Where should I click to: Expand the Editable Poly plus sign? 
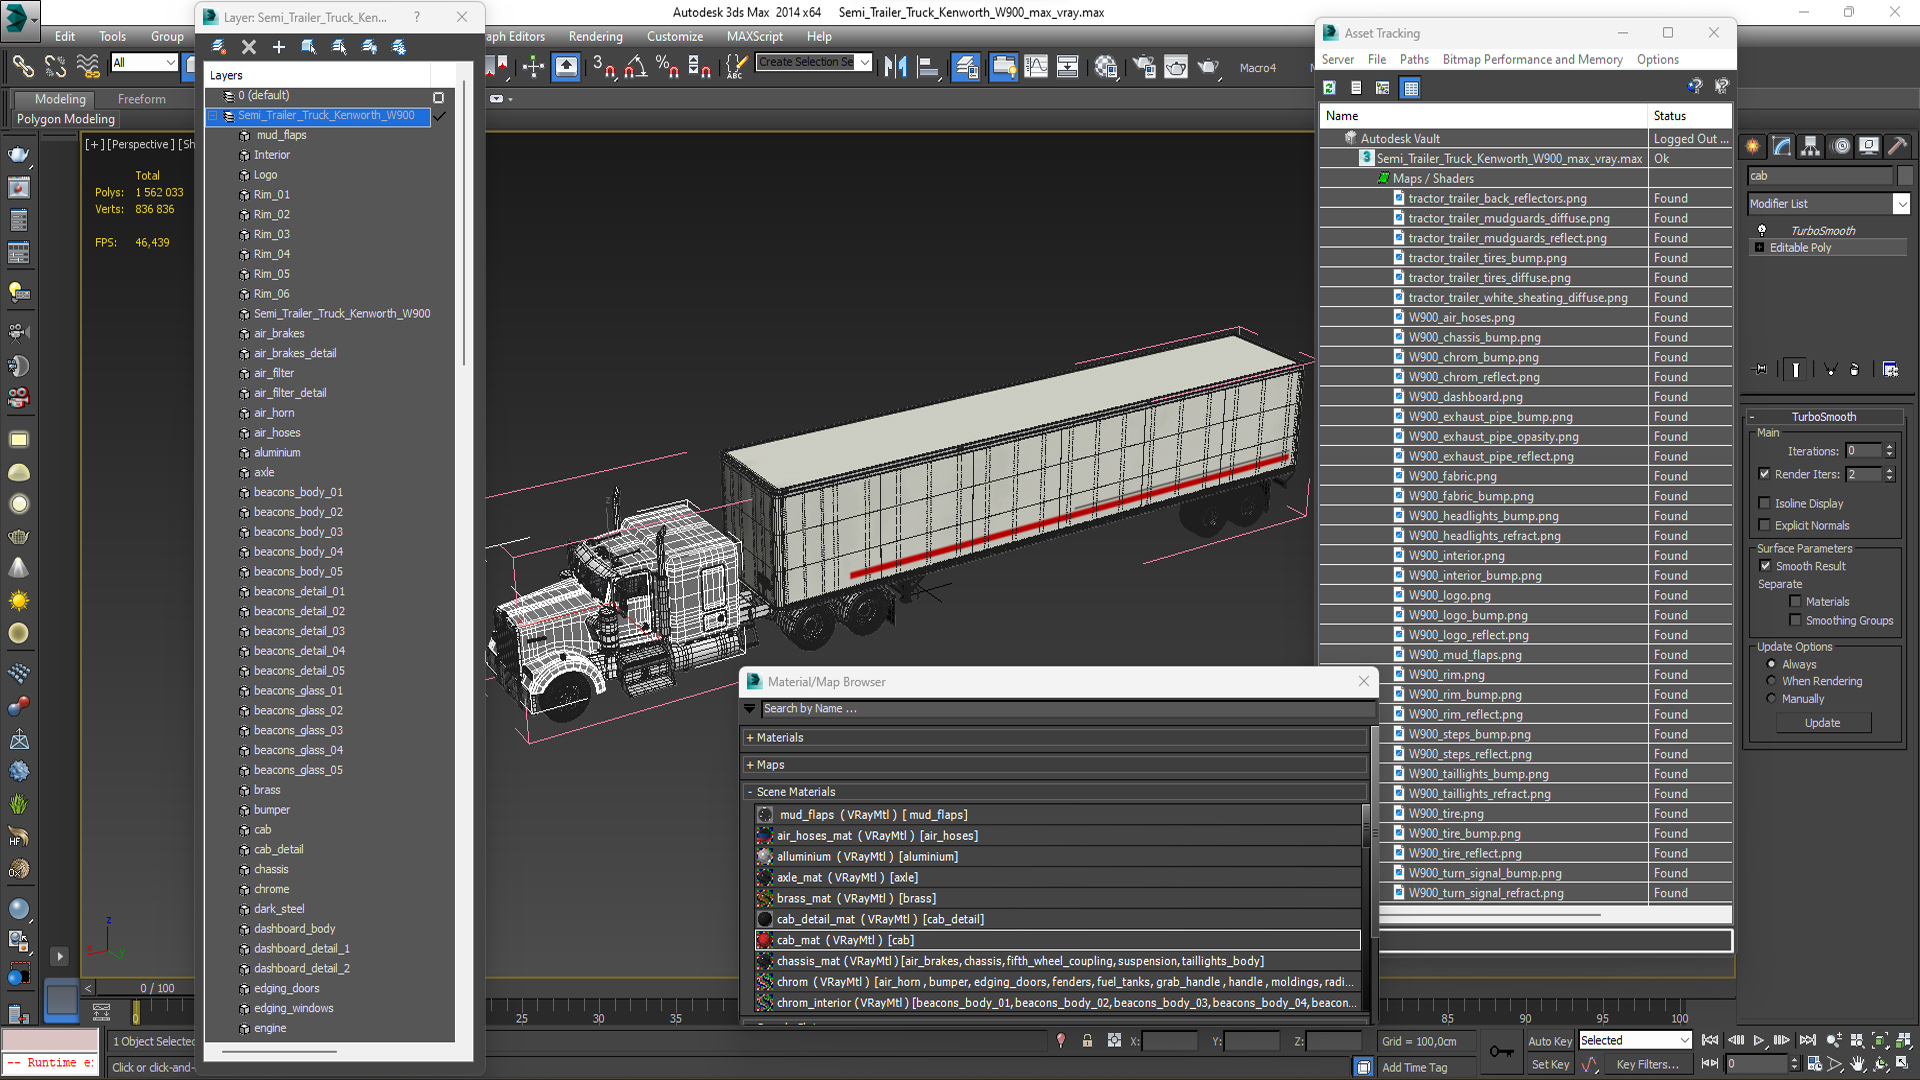tap(1759, 247)
